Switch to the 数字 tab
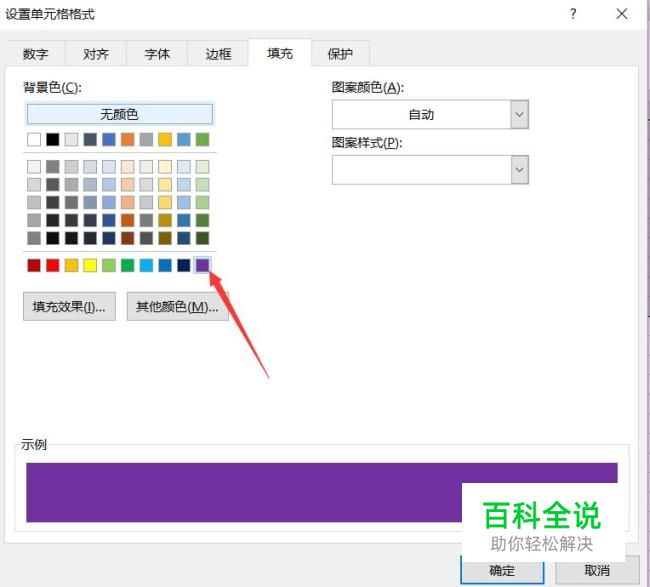 pos(35,54)
